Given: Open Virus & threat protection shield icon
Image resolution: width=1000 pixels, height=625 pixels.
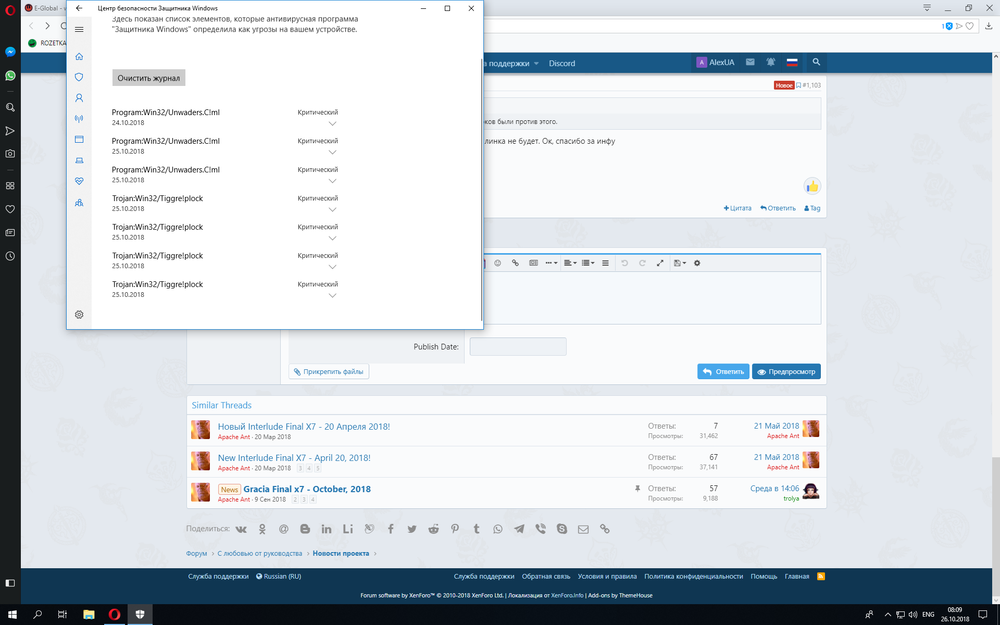Looking at the screenshot, I should click(79, 77).
